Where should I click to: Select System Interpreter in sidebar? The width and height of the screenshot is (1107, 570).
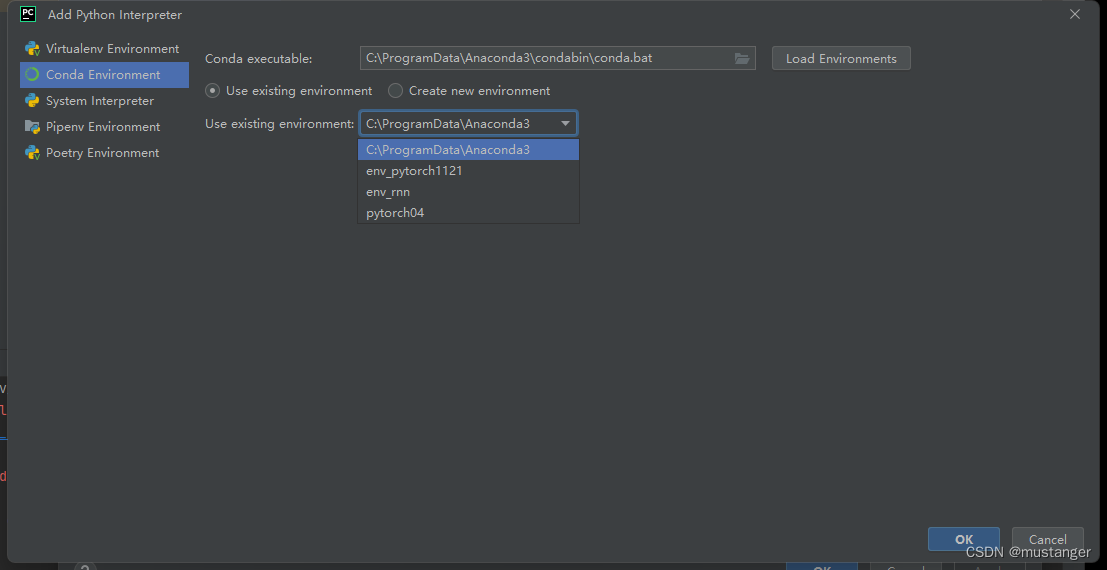(x=104, y=101)
